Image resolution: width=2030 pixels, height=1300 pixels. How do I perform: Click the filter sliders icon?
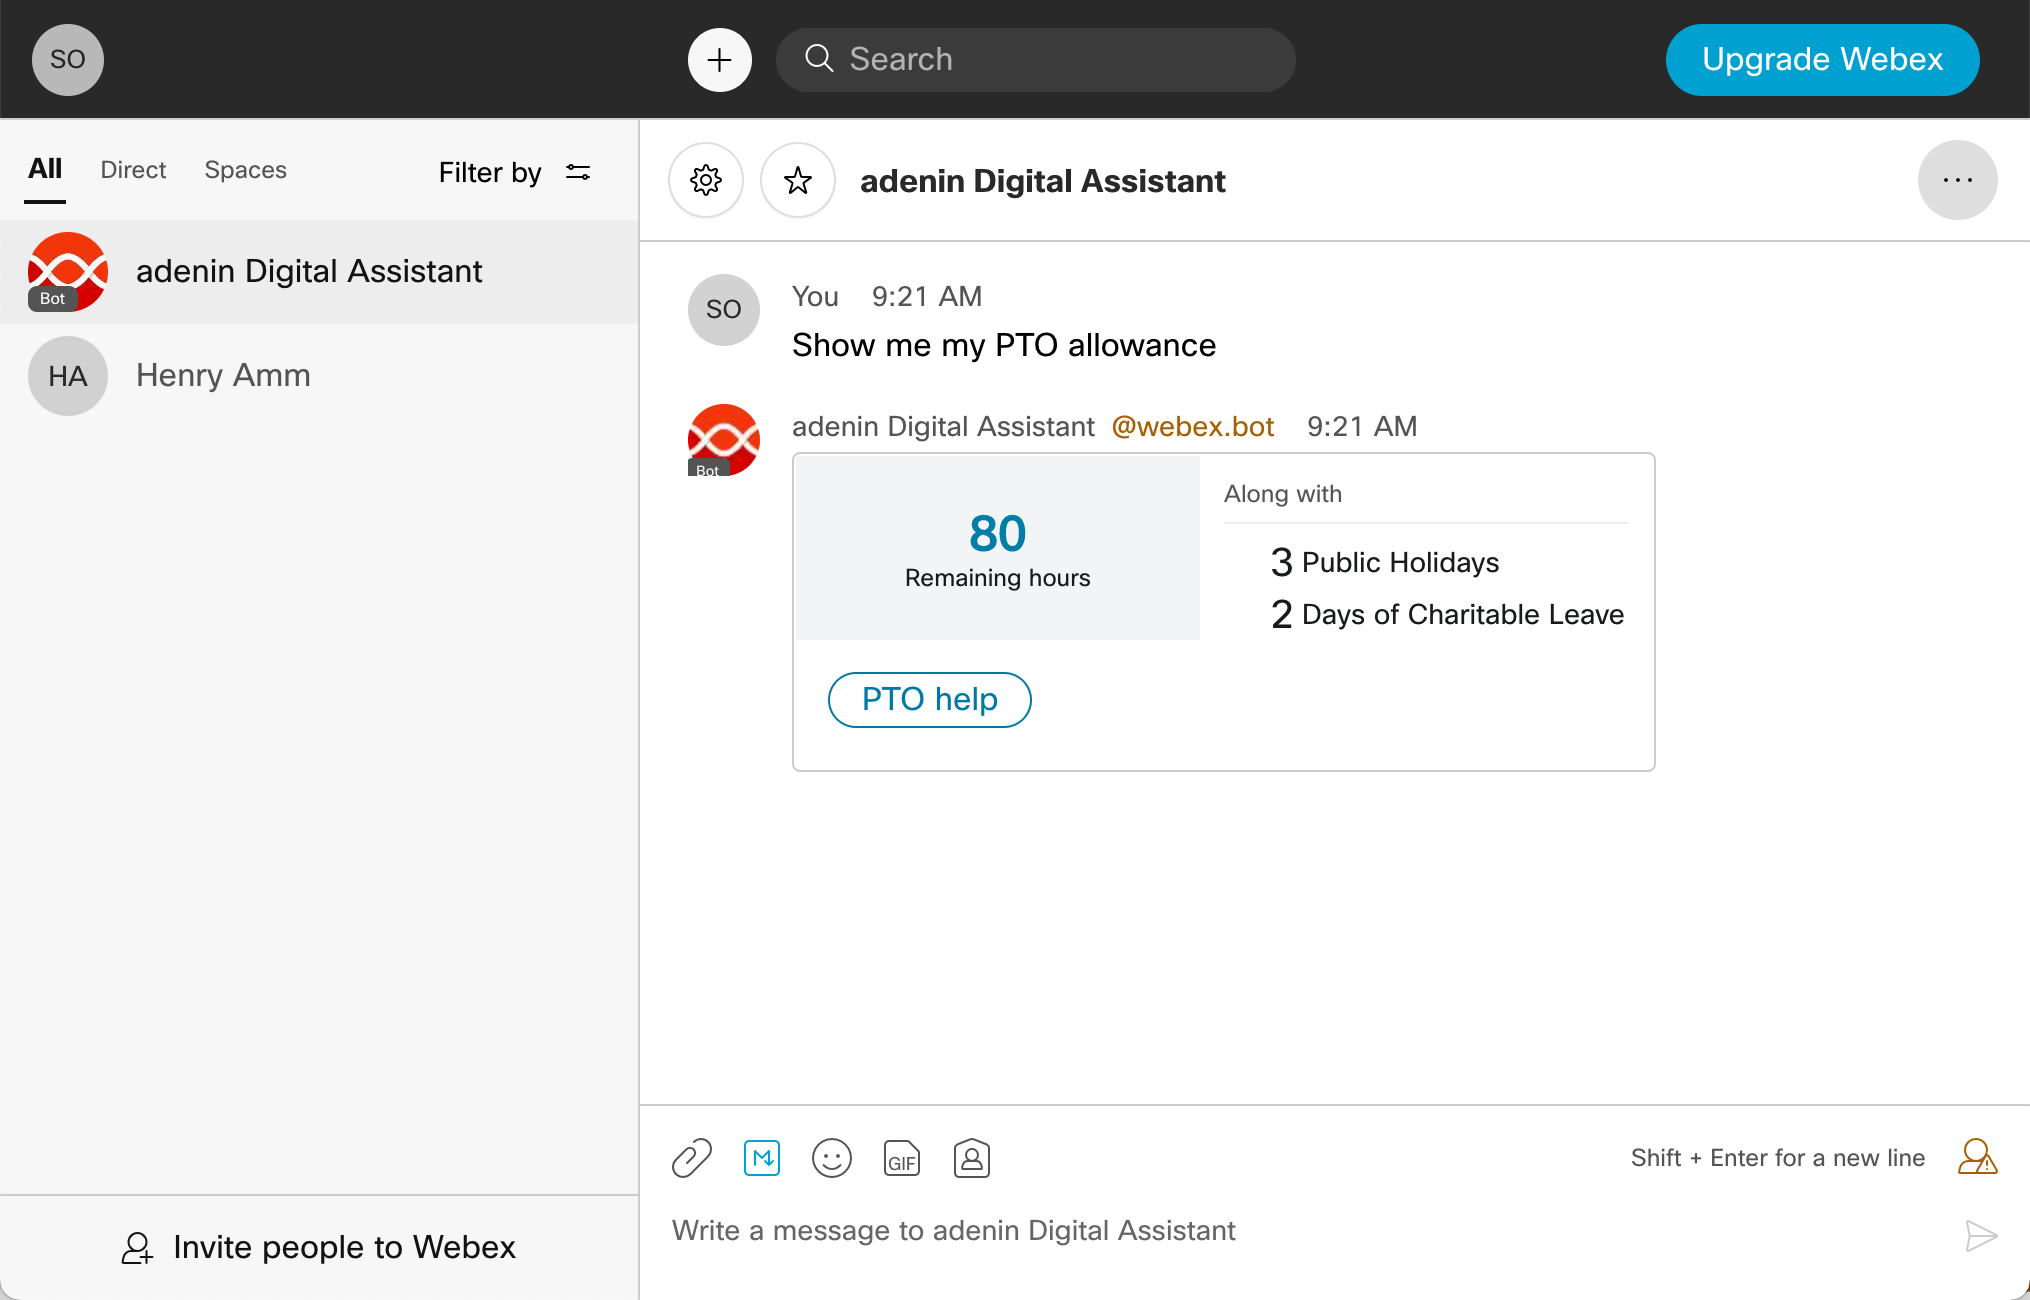pos(578,172)
